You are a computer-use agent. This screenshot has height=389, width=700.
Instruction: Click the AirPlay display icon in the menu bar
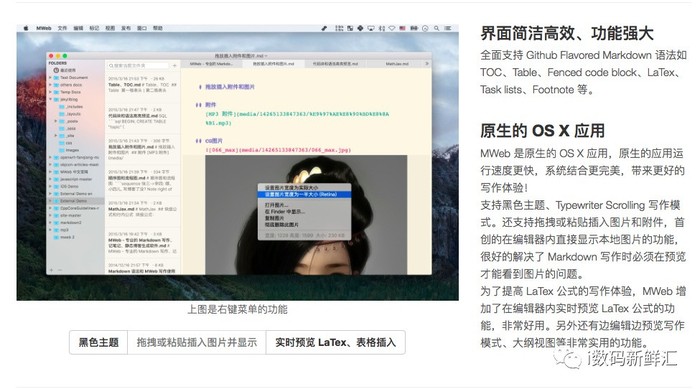coord(371,28)
